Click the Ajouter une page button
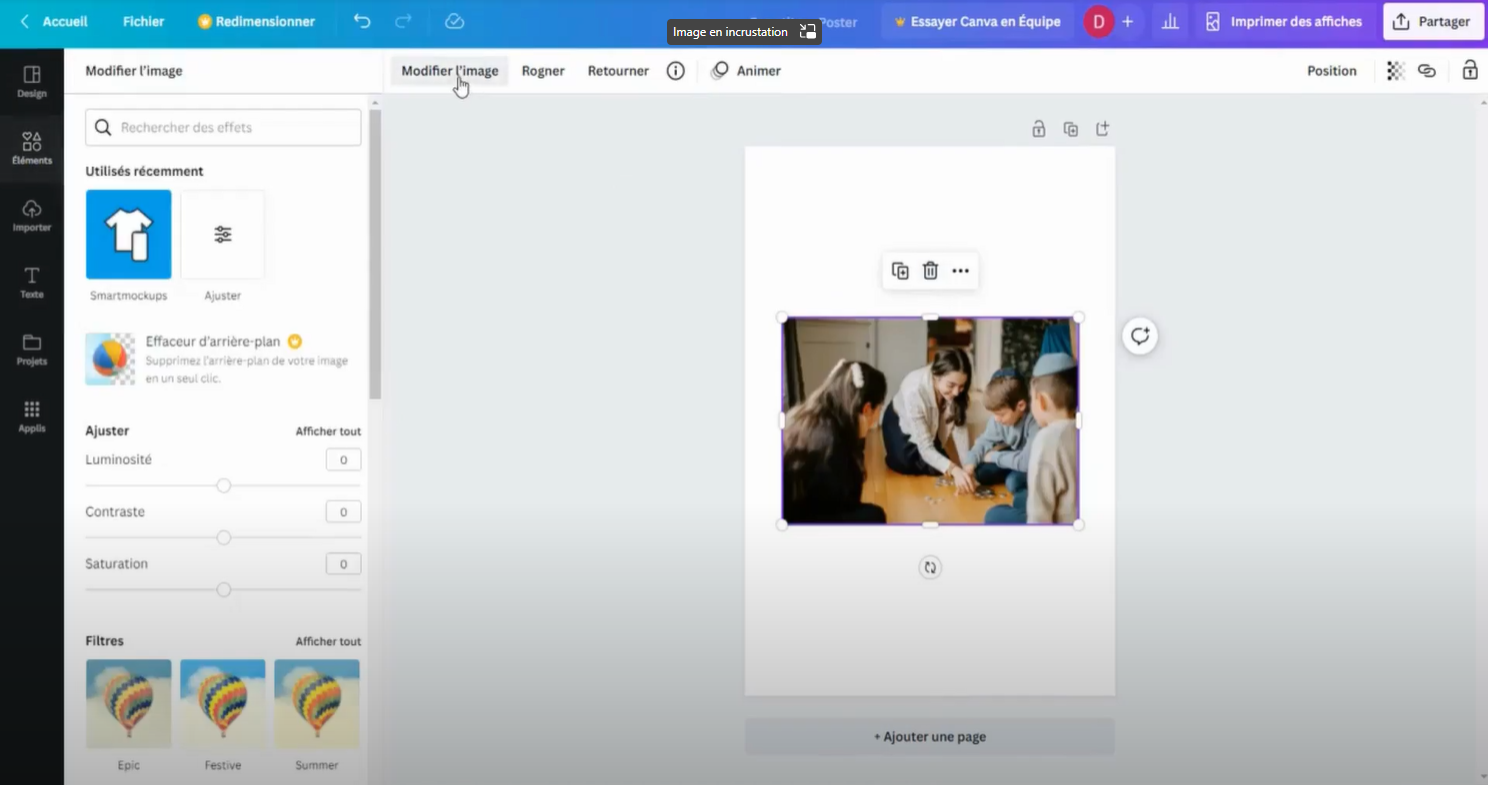 click(929, 737)
